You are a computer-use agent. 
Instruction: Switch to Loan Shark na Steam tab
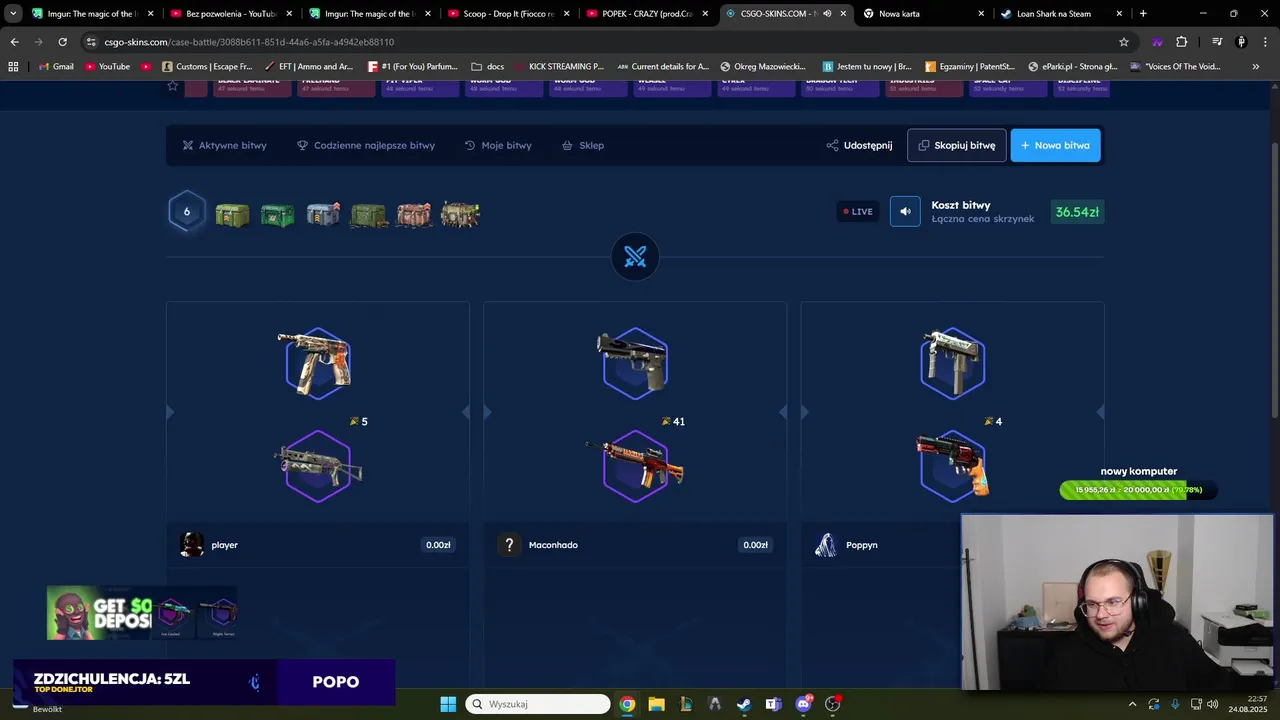(1062, 14)
